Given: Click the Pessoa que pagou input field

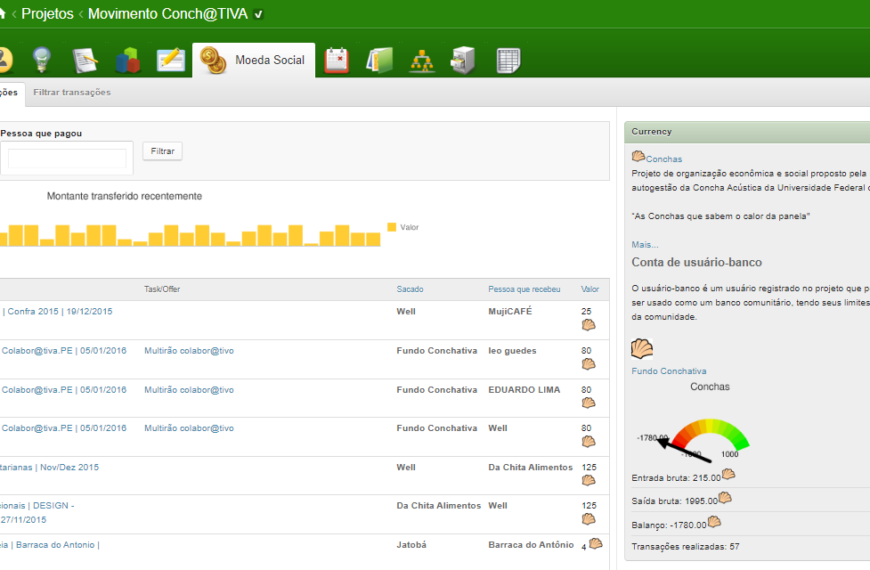Looking at the screenshot, I should tap(67, 158).
